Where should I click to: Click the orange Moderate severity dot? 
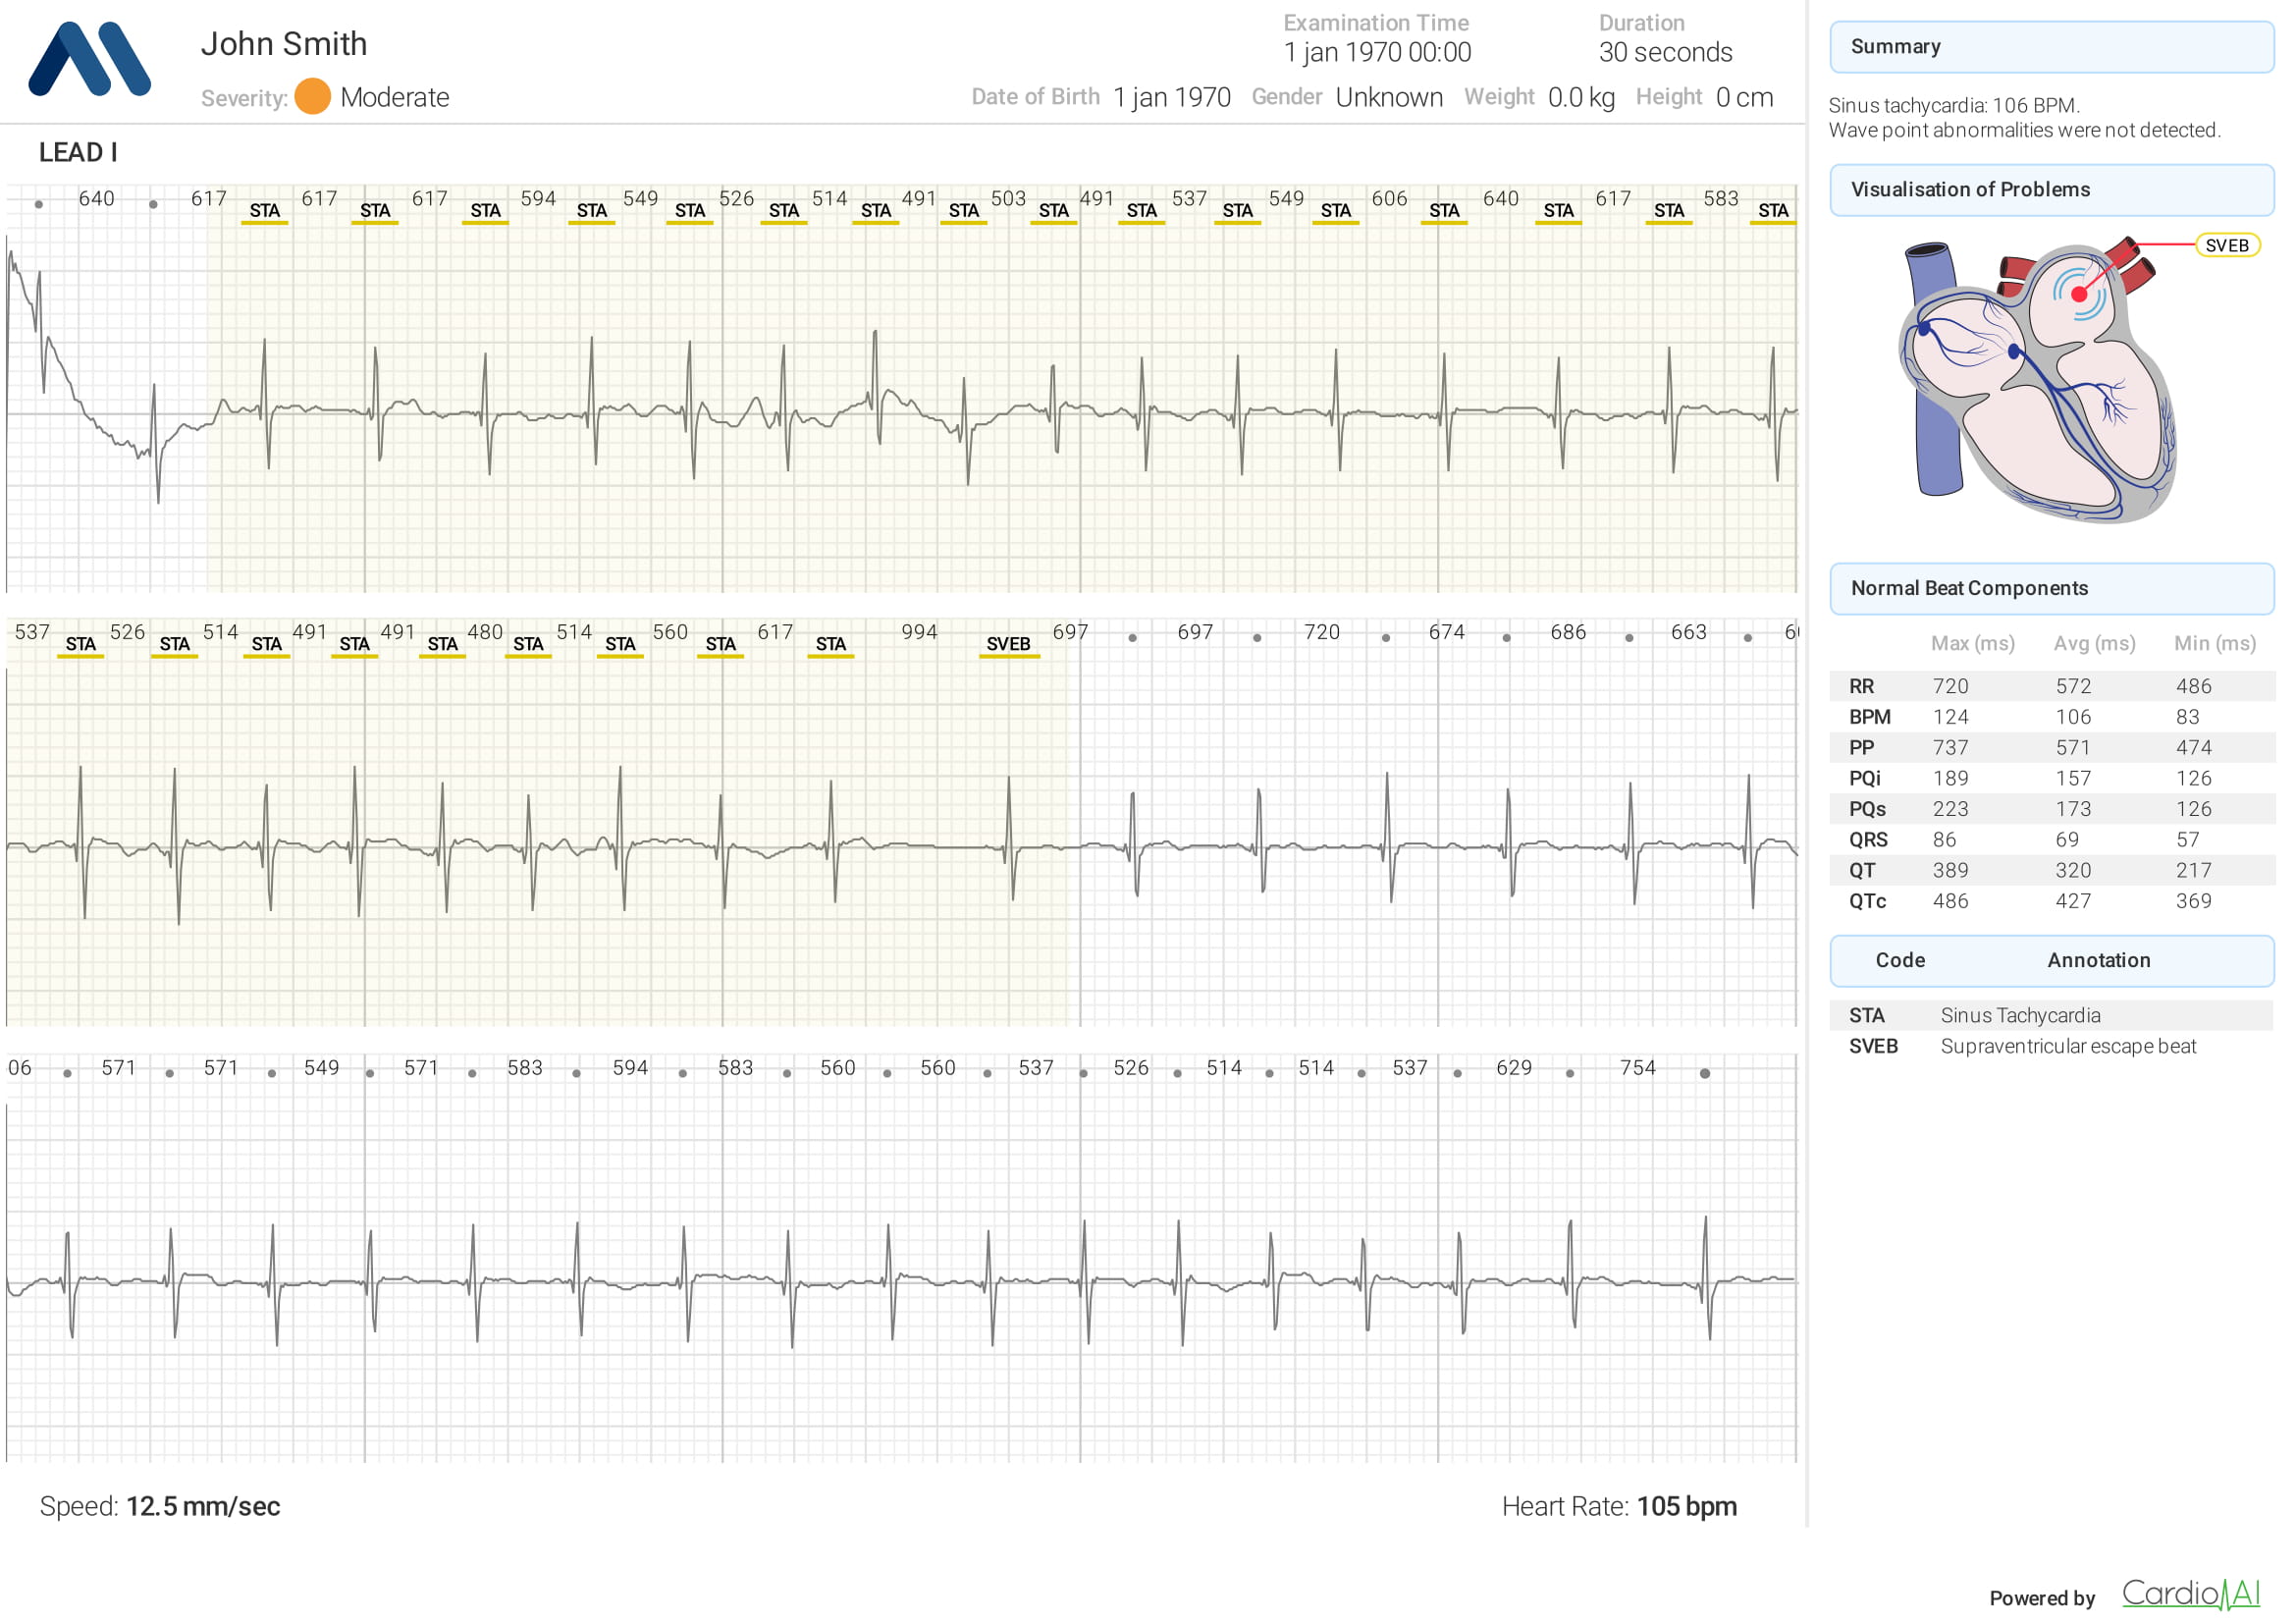click(x=313, y=97)
